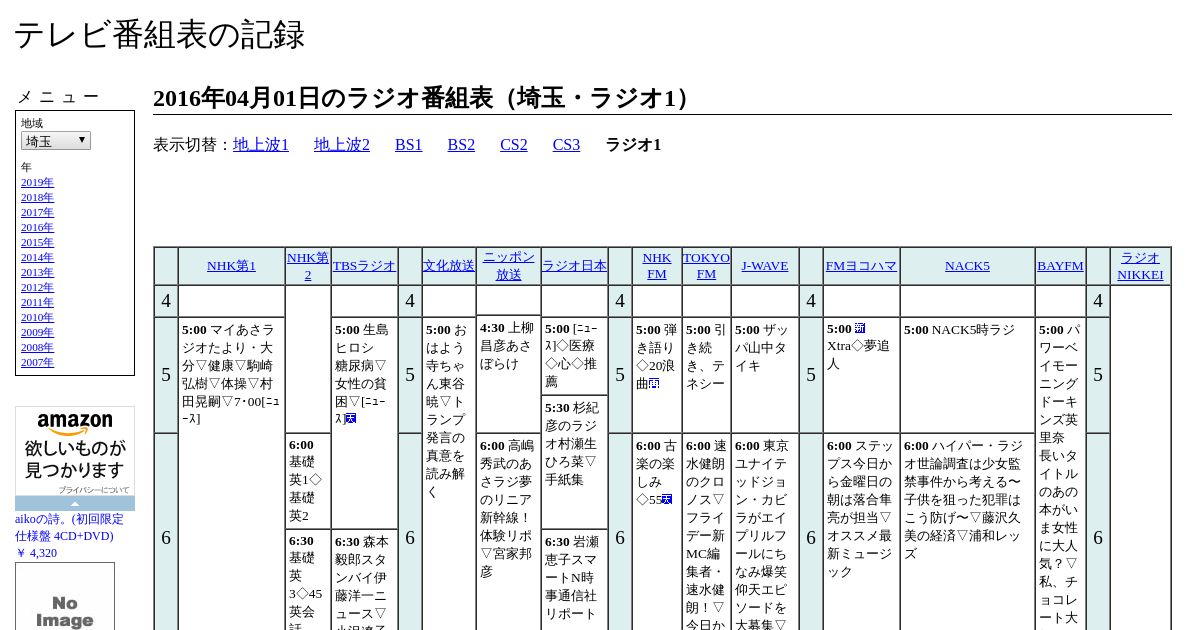
Task: Open the 地域 dropdown showing 埼玉
Action: tap(56, 141)
